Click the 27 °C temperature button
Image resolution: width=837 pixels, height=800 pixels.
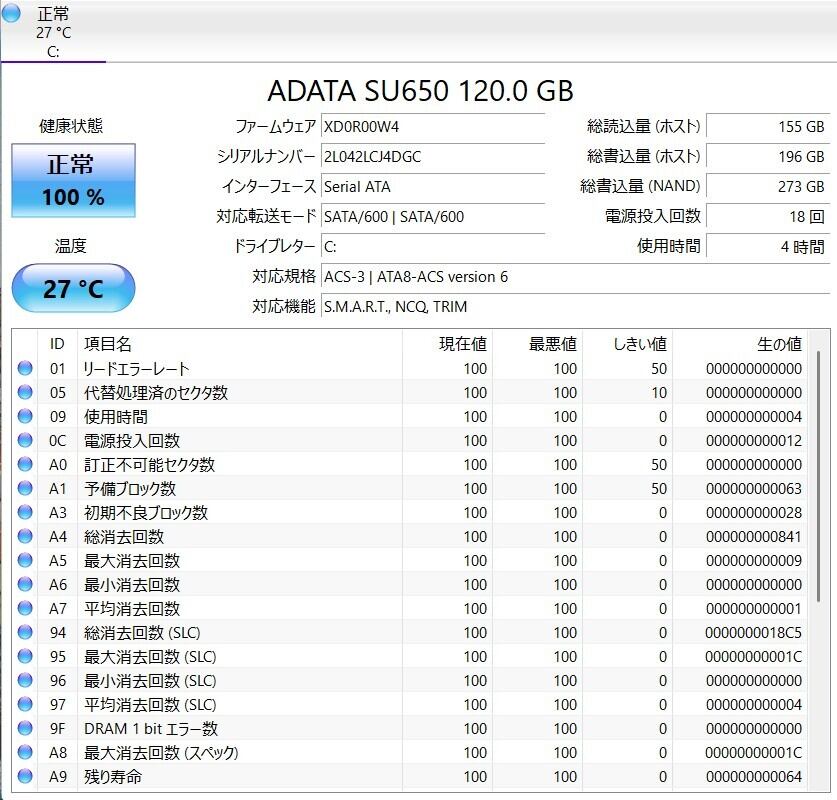[73, 289]
